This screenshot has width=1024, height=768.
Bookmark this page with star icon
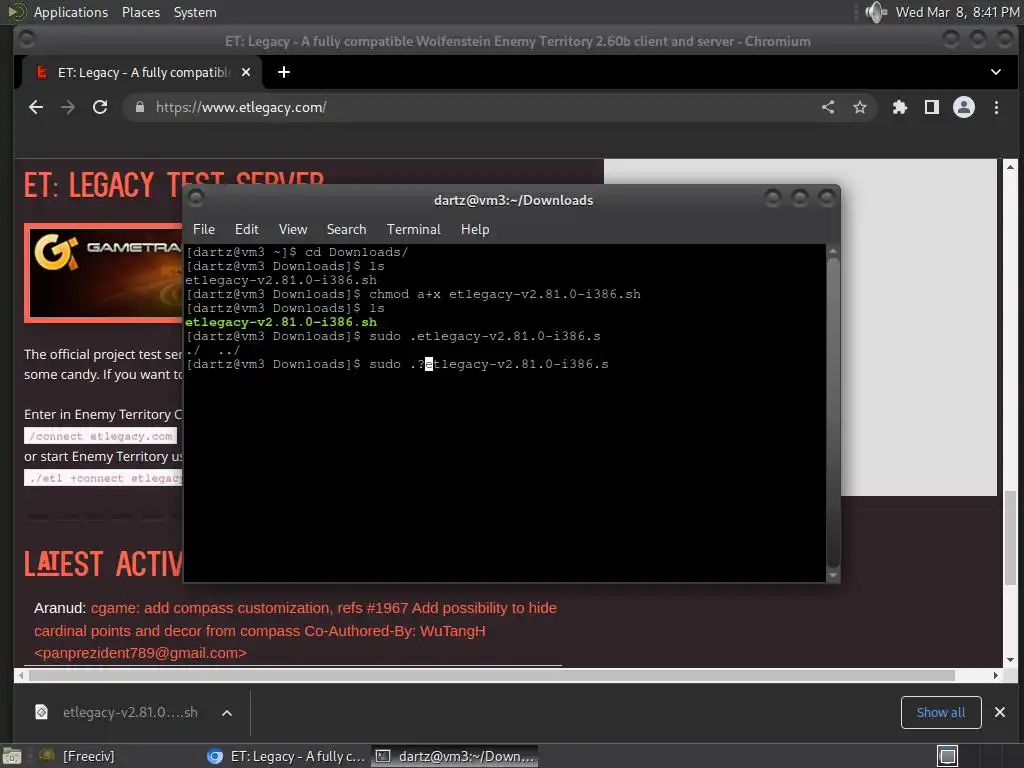[859, 107]
